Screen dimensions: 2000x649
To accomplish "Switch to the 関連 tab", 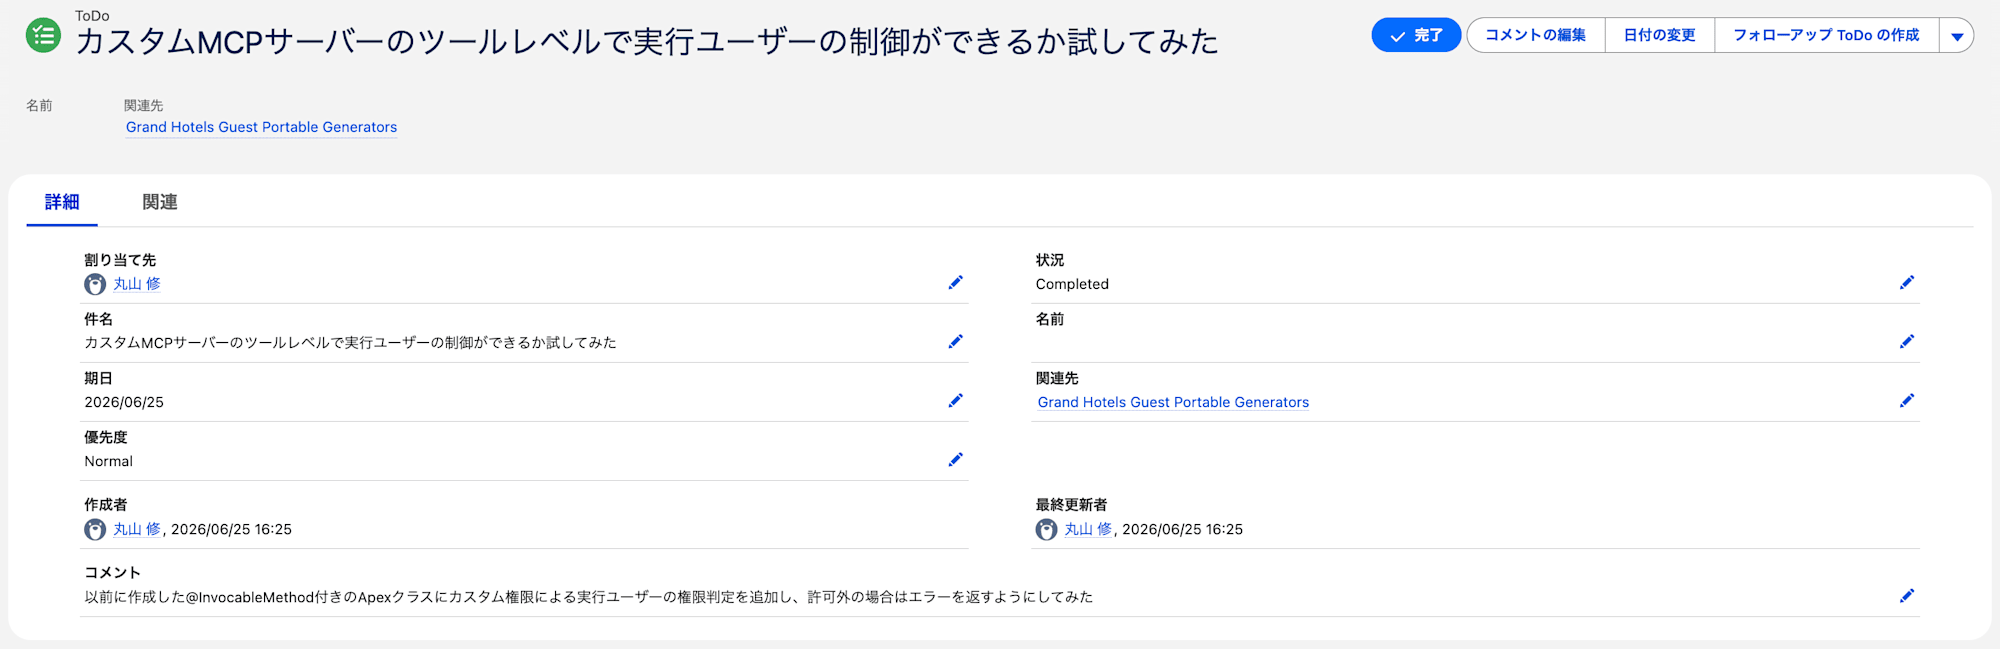I will coord(160,202).
